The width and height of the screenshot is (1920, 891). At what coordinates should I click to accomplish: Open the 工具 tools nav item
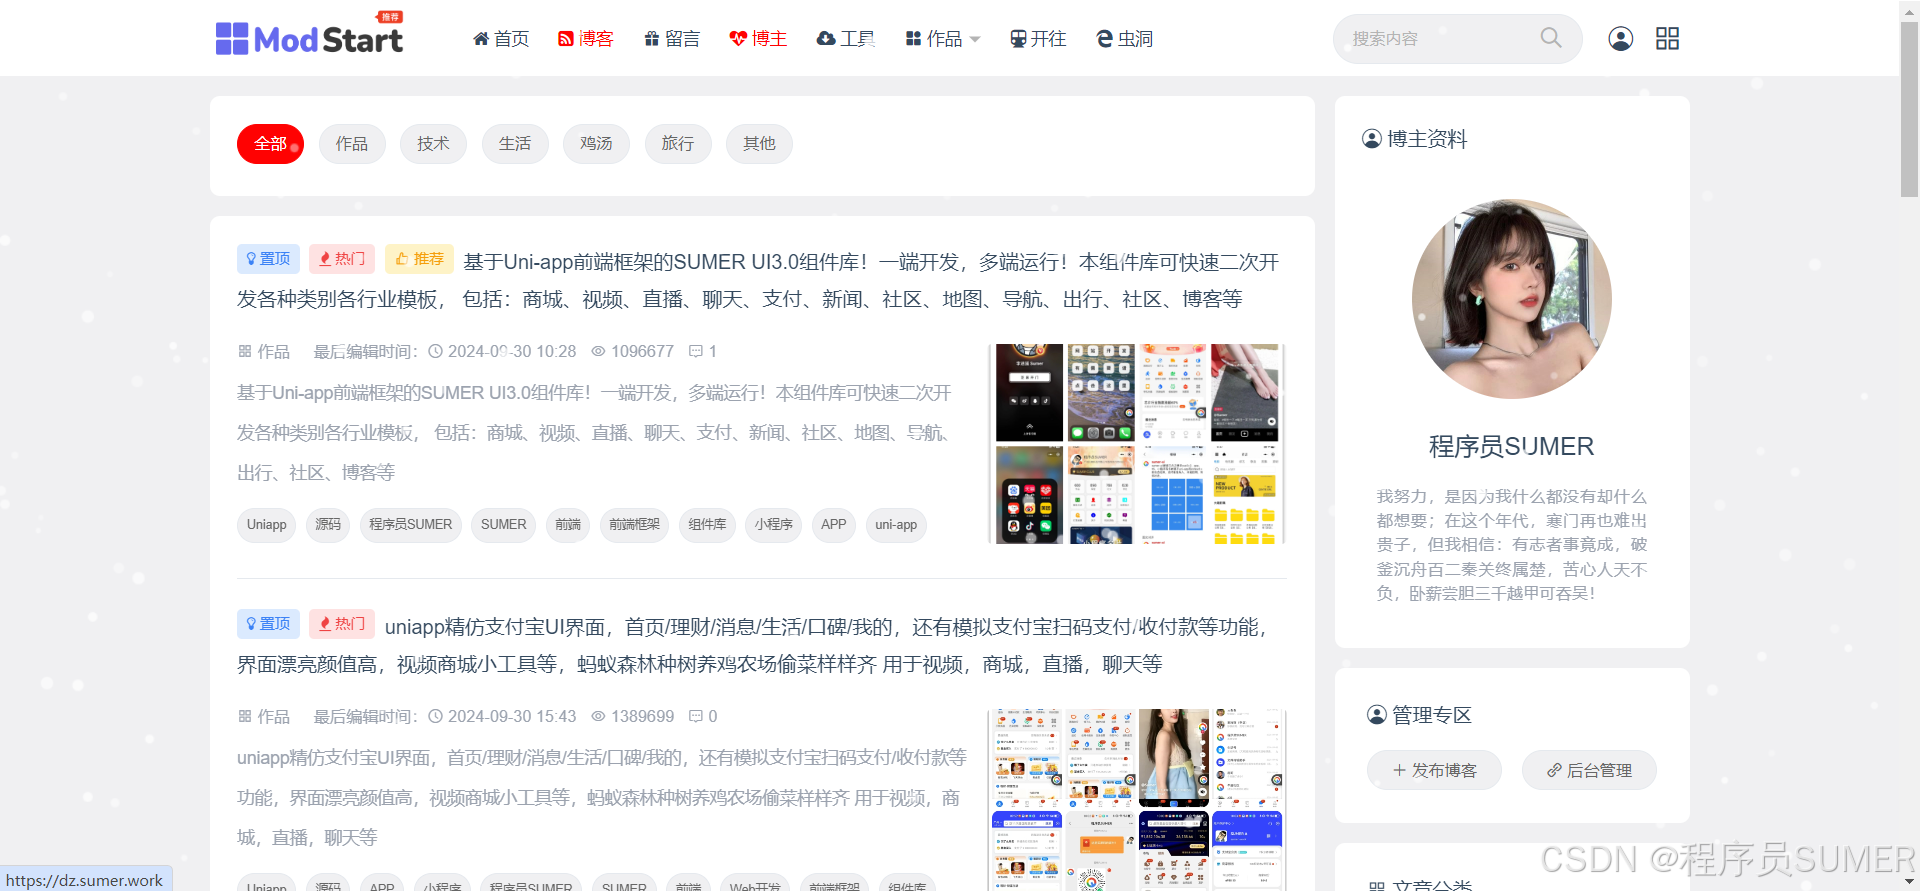846,38
